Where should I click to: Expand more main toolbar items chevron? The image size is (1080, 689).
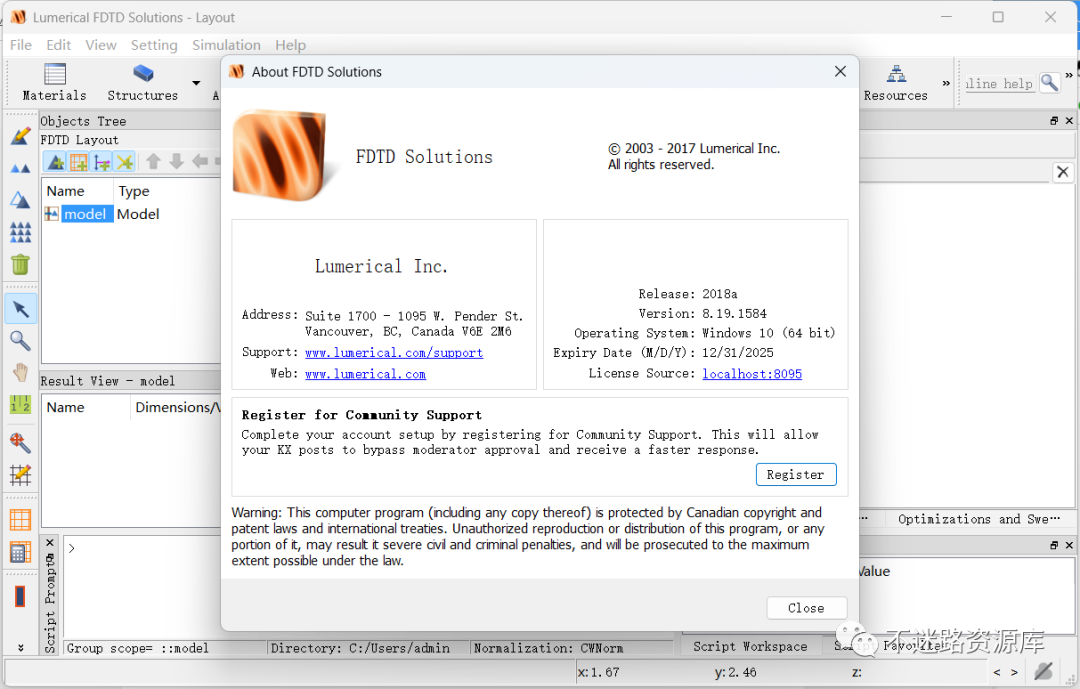click(946, 83)
